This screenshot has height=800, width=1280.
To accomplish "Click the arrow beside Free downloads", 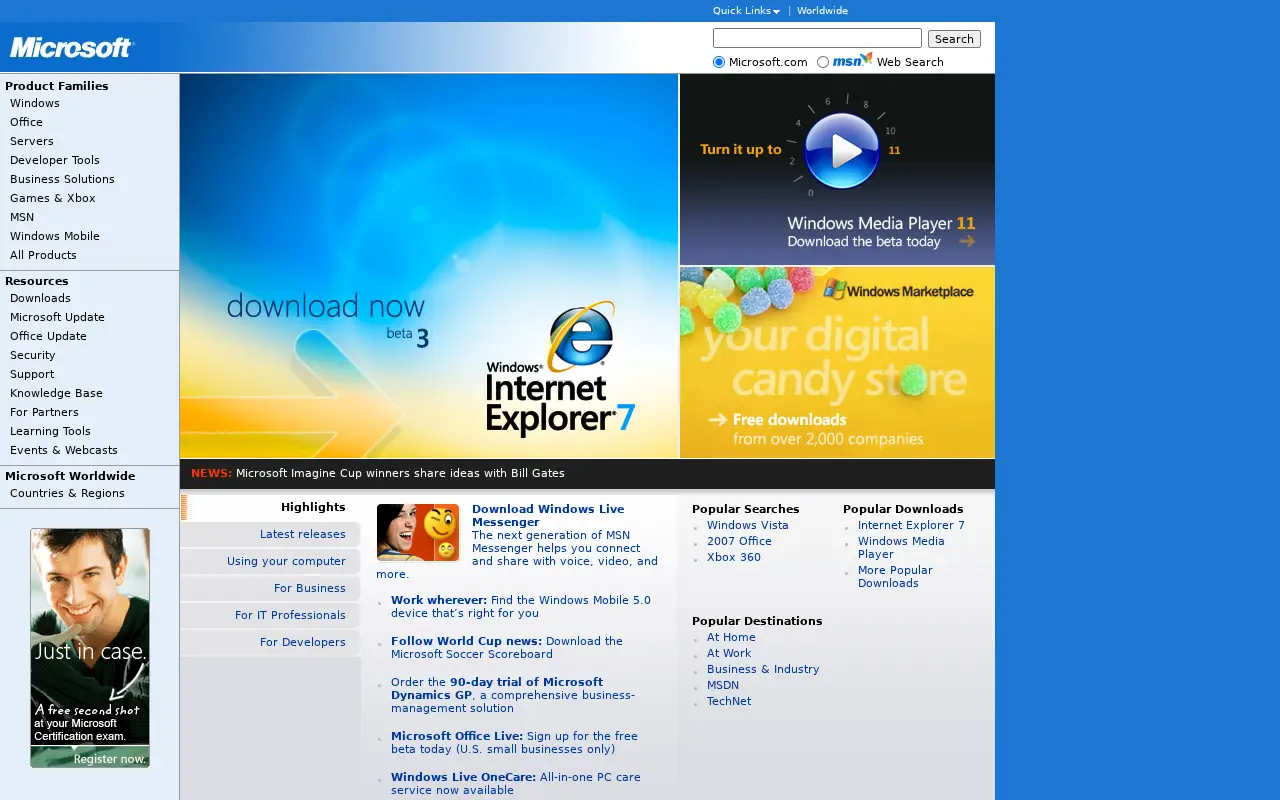I will click(717, 420).
